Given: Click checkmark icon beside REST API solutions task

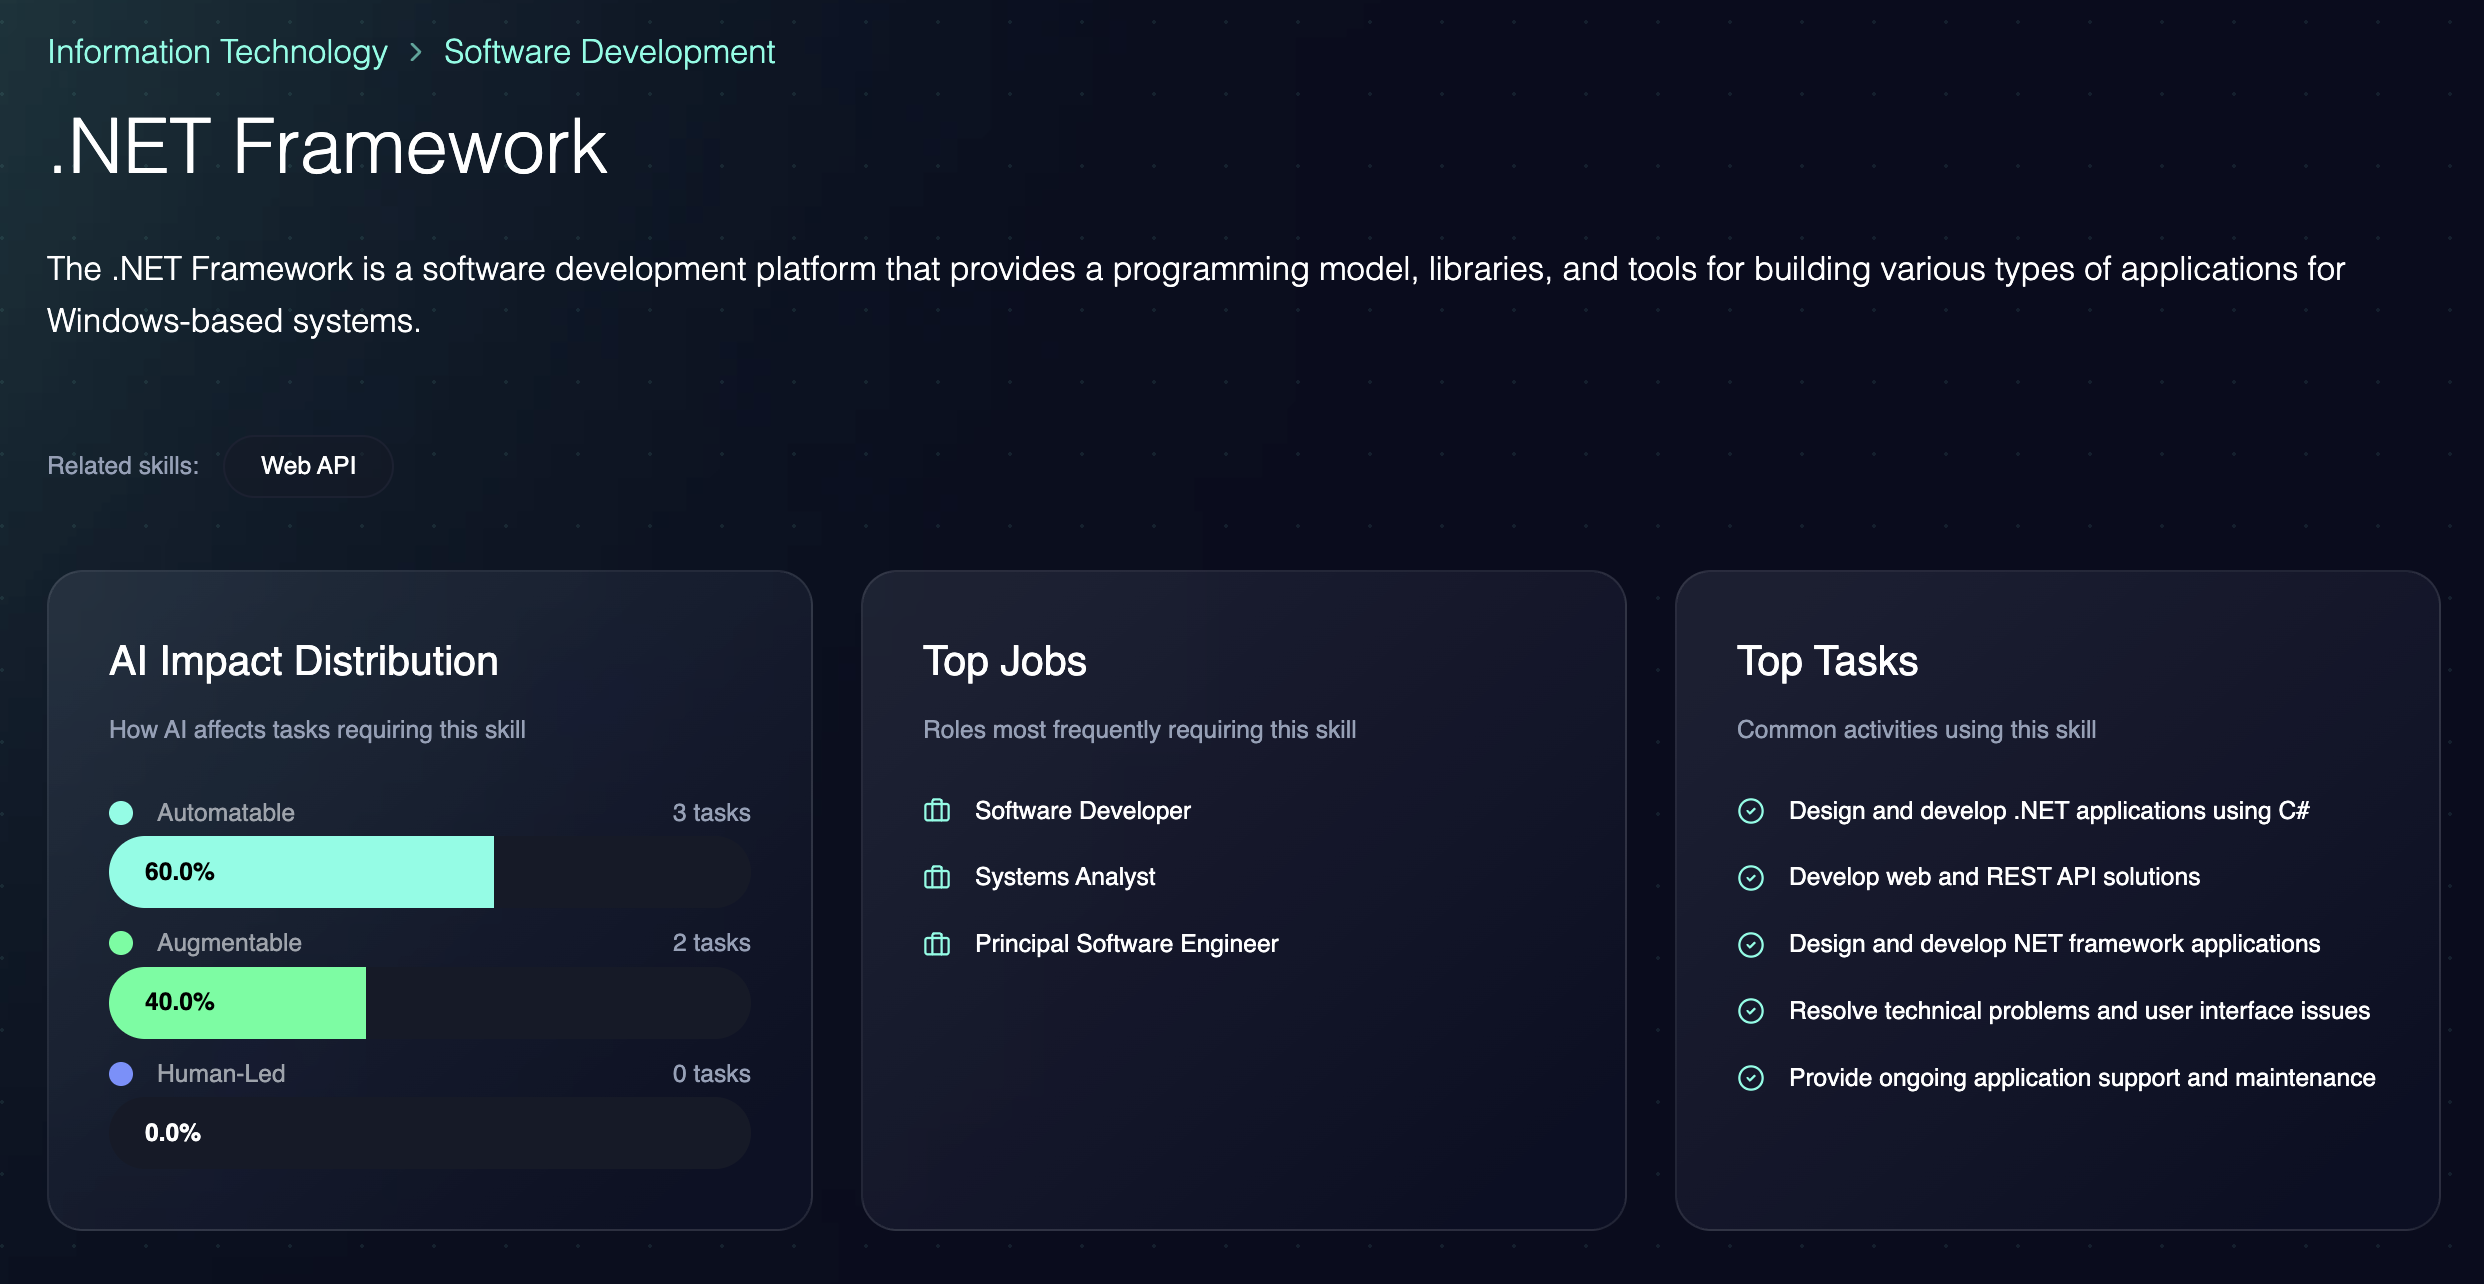Looking at the screenshot, I should (x=1751, y=878).
